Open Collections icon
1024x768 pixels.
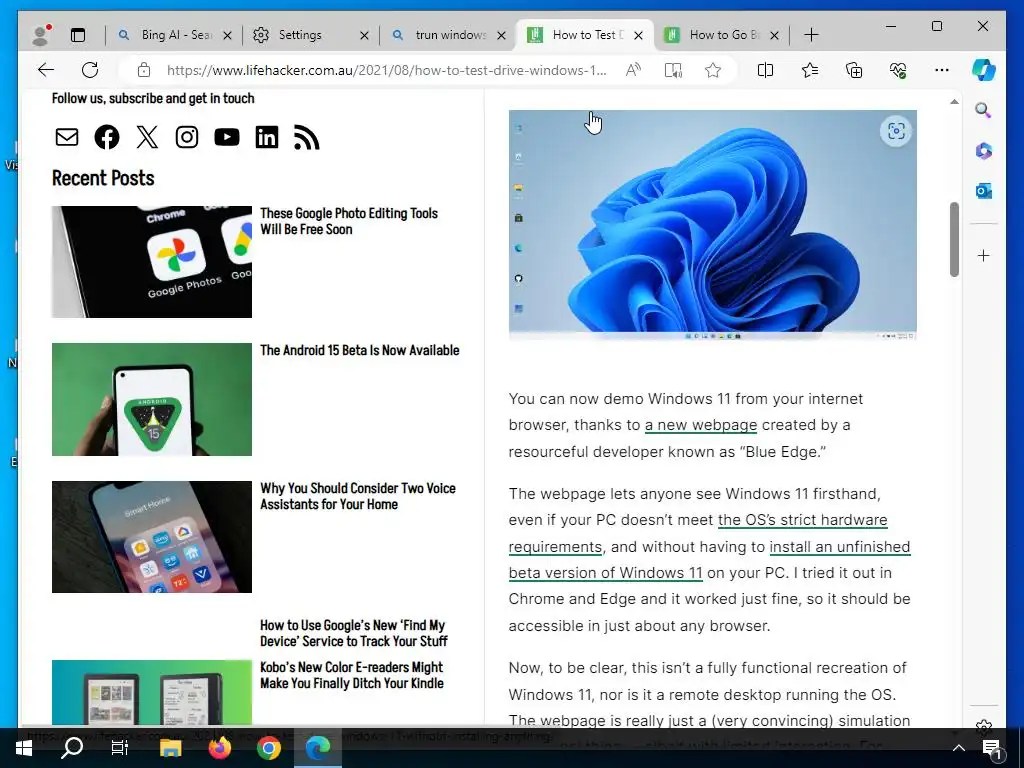click(854, 70)
